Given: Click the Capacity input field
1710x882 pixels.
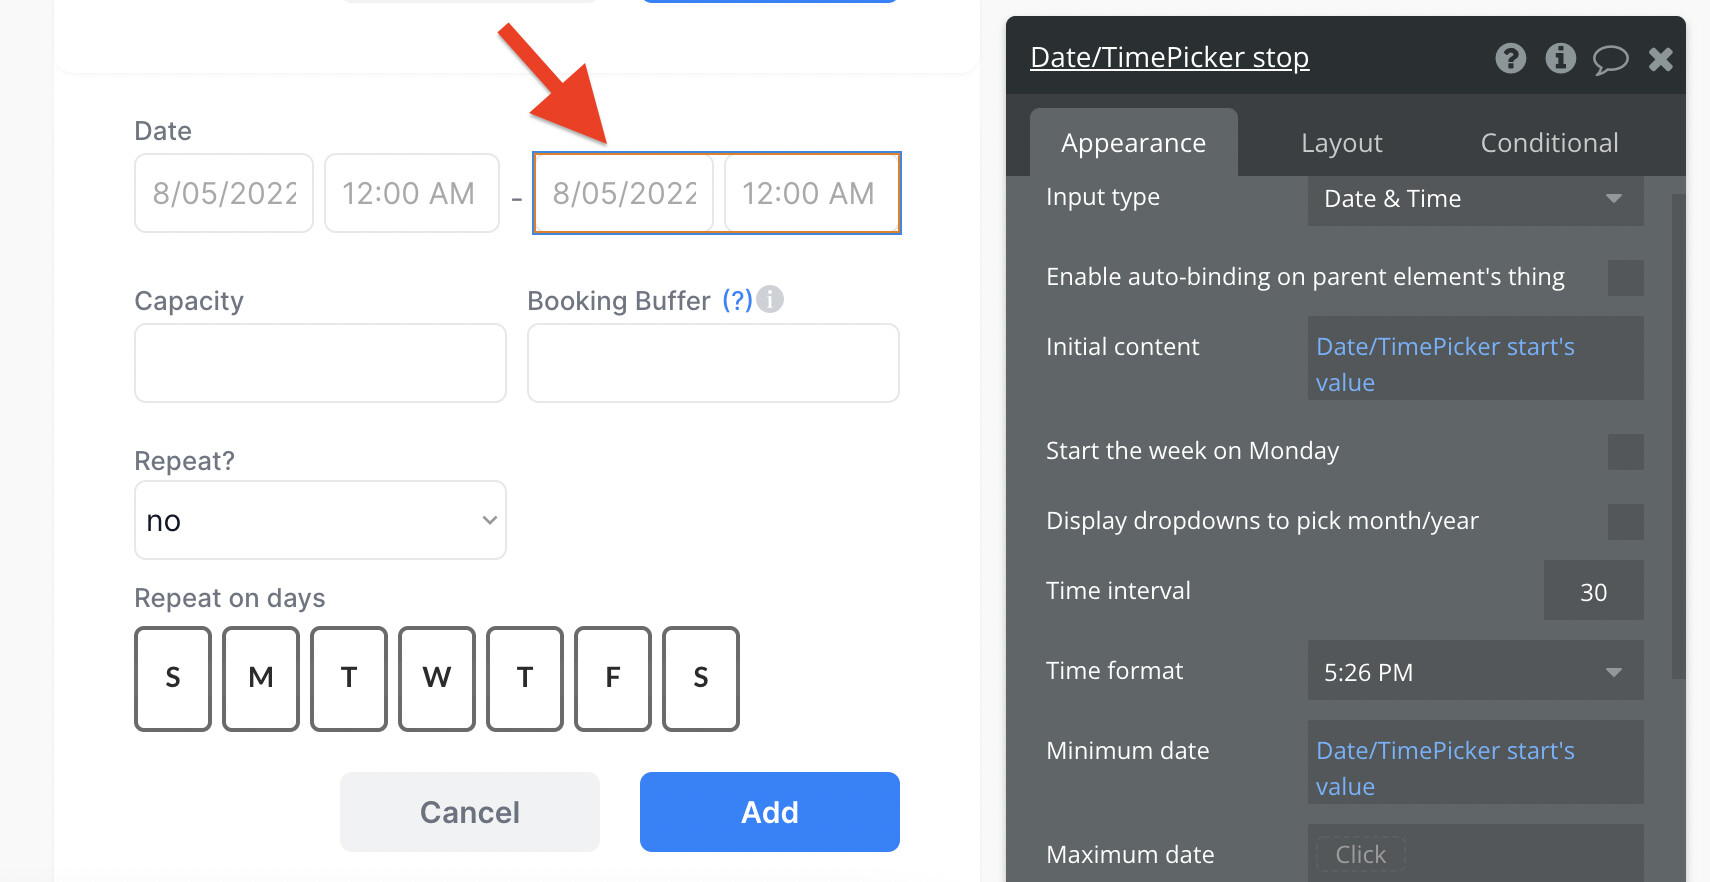Looking at the screenshot, I should tap(320, 363).
